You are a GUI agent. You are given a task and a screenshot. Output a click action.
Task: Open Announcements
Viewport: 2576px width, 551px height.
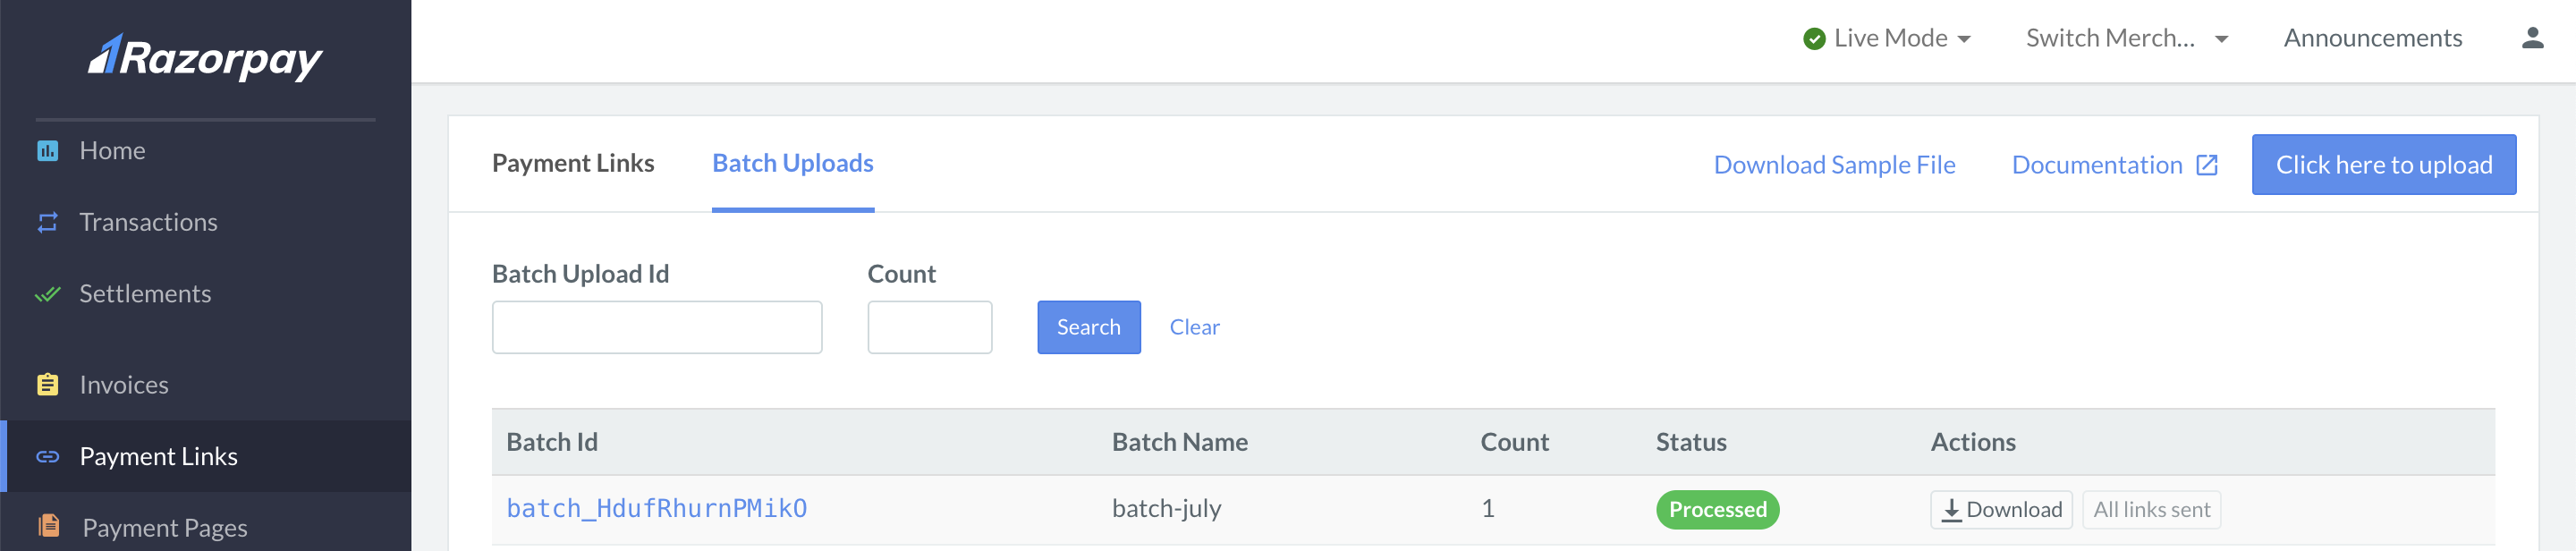coord(2372,38)
